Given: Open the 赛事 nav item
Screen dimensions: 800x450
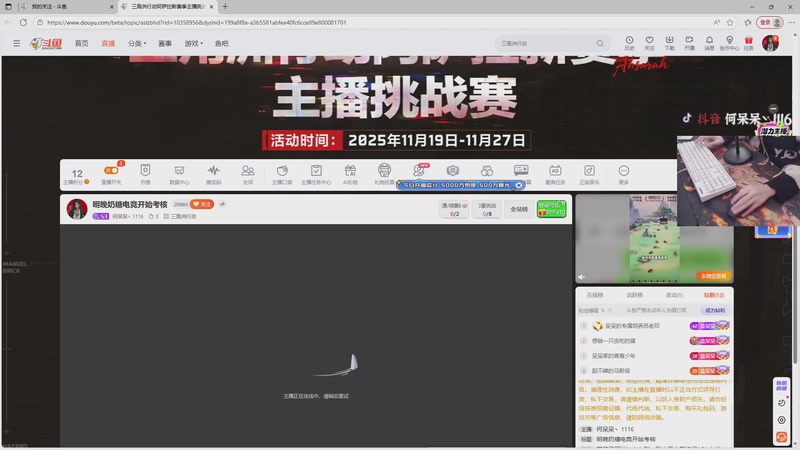Looking at the screenshot, I should pos(165,43).
